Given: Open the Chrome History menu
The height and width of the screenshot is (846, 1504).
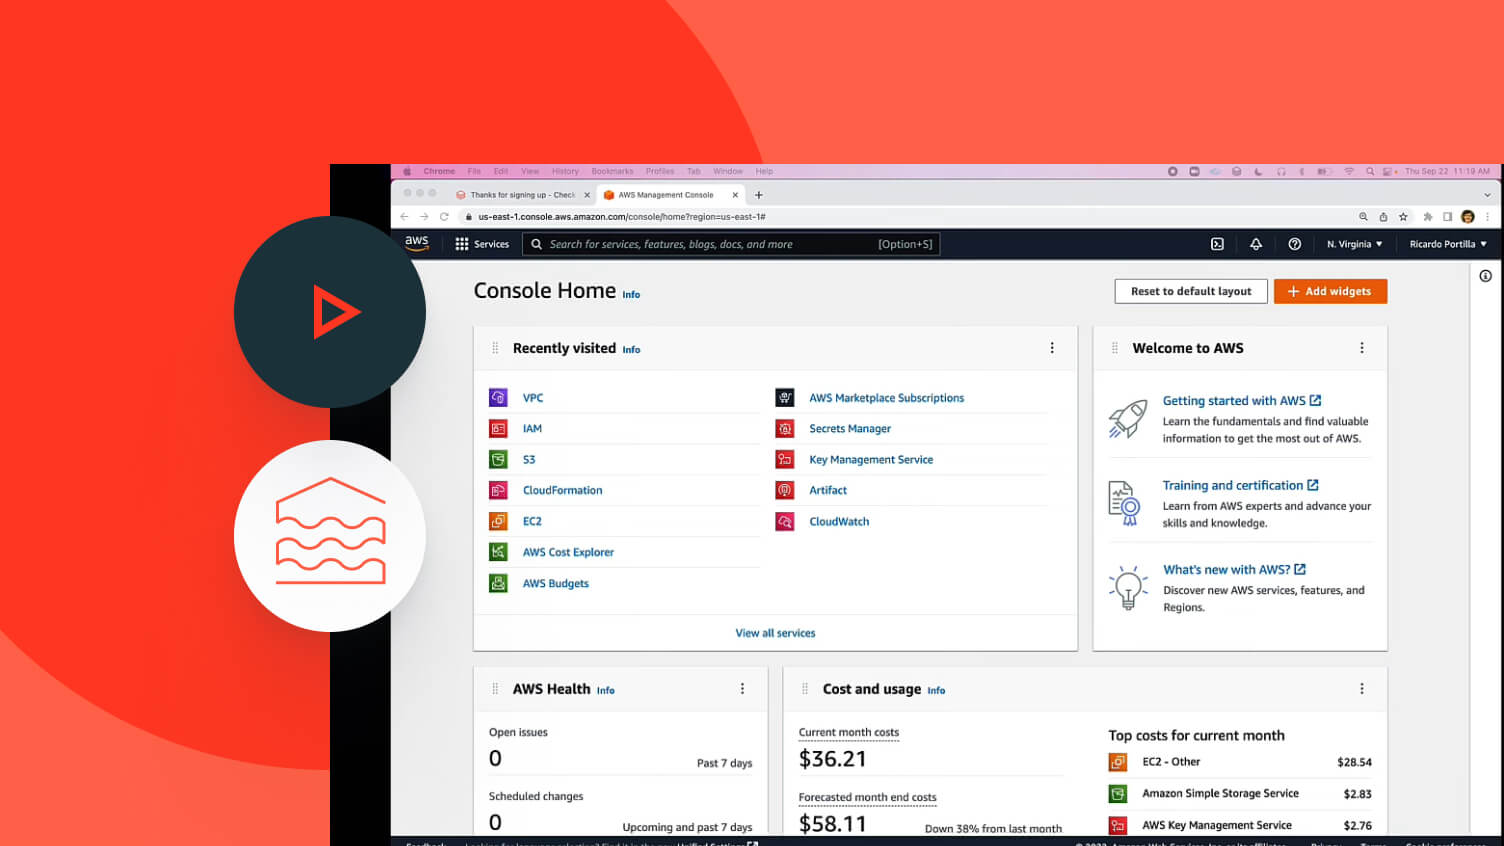Looking at the screenshot, I should click(565, 172).
